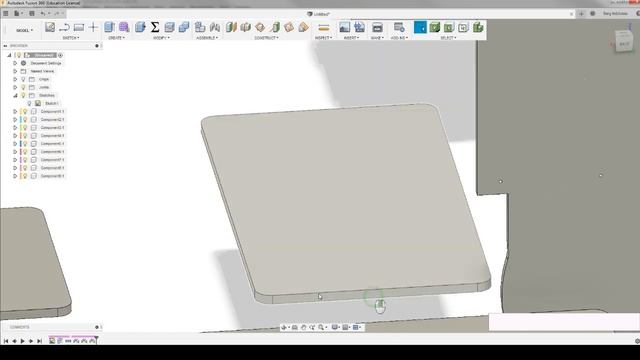Open the SKETCH menu

pyautogui.click(x=71, y=38)
